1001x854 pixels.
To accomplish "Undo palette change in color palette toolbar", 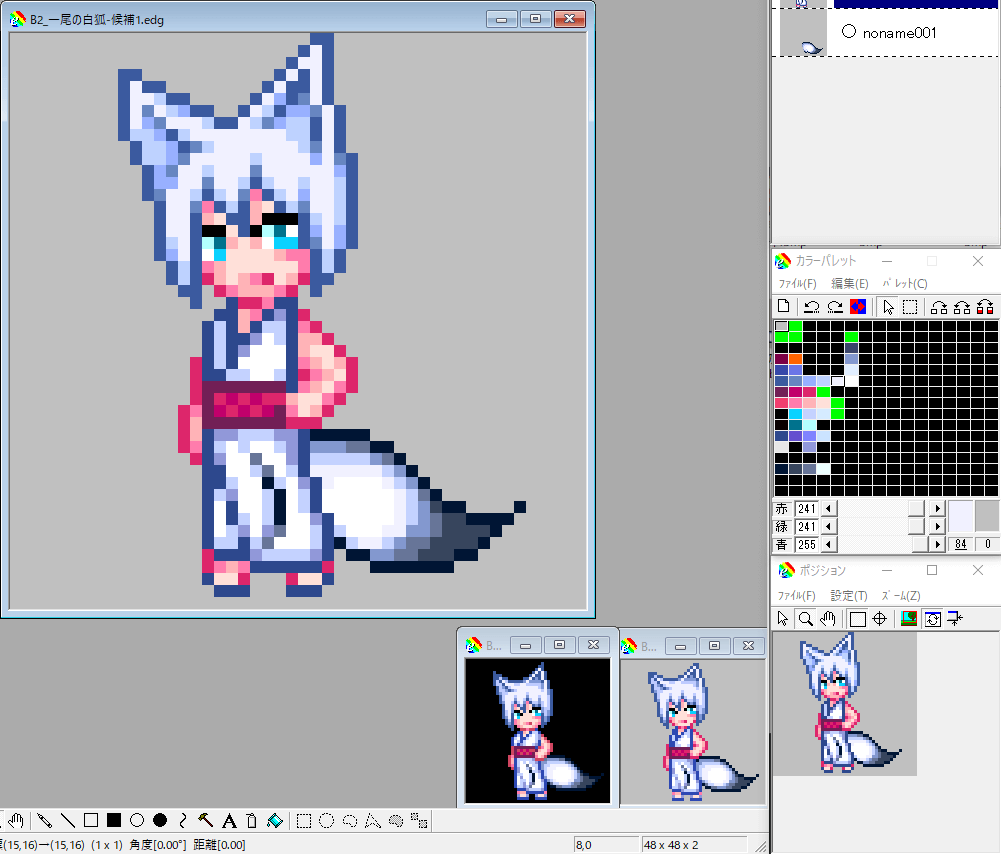I will pyautogui.click(x=811, y=307).
